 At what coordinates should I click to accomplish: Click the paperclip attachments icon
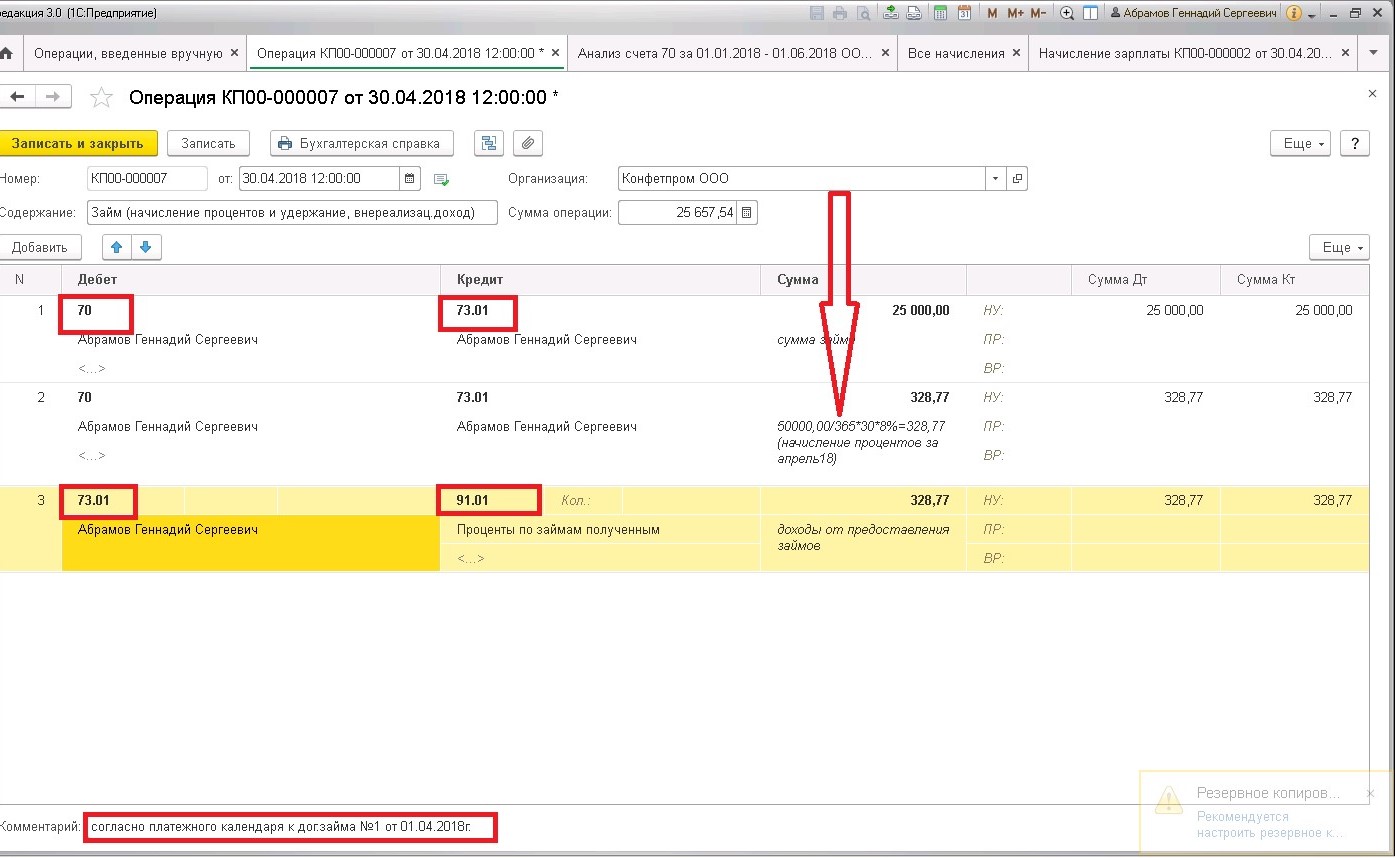(x=528, y=143)
